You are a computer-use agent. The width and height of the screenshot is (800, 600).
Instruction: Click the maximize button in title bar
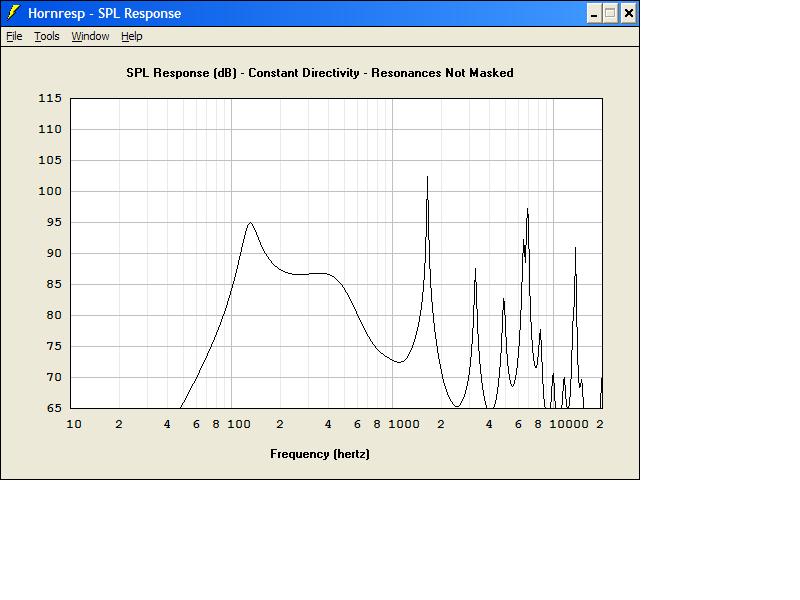(x=610, y=13)
